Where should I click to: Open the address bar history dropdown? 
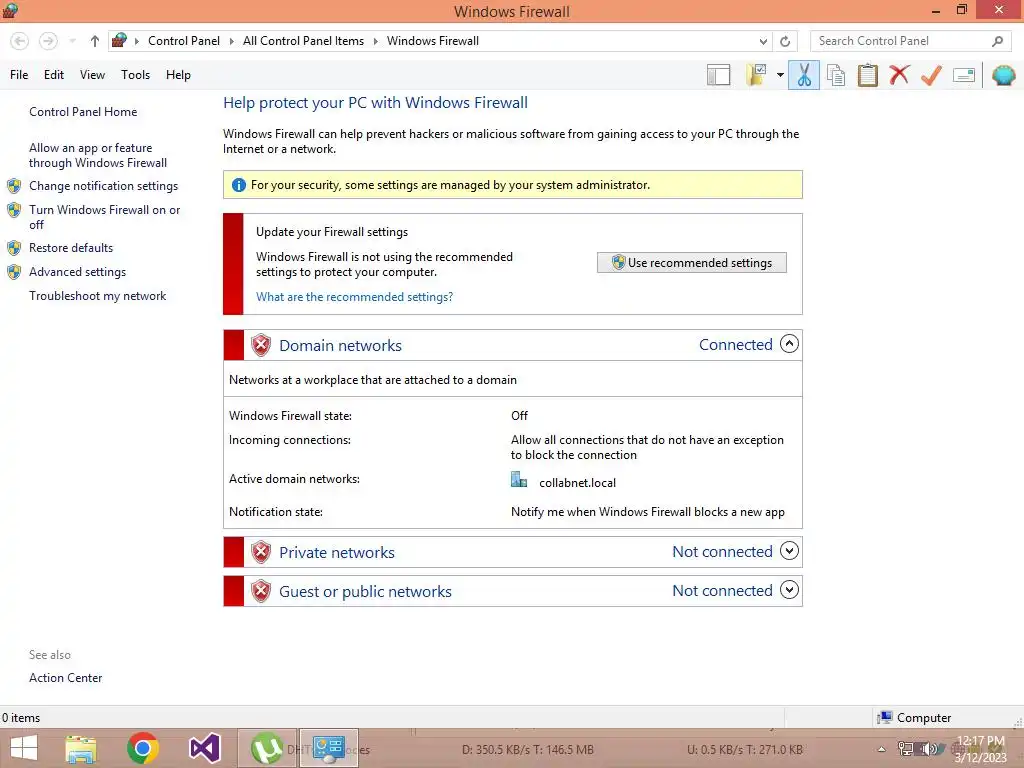click(x=763, y=41)
